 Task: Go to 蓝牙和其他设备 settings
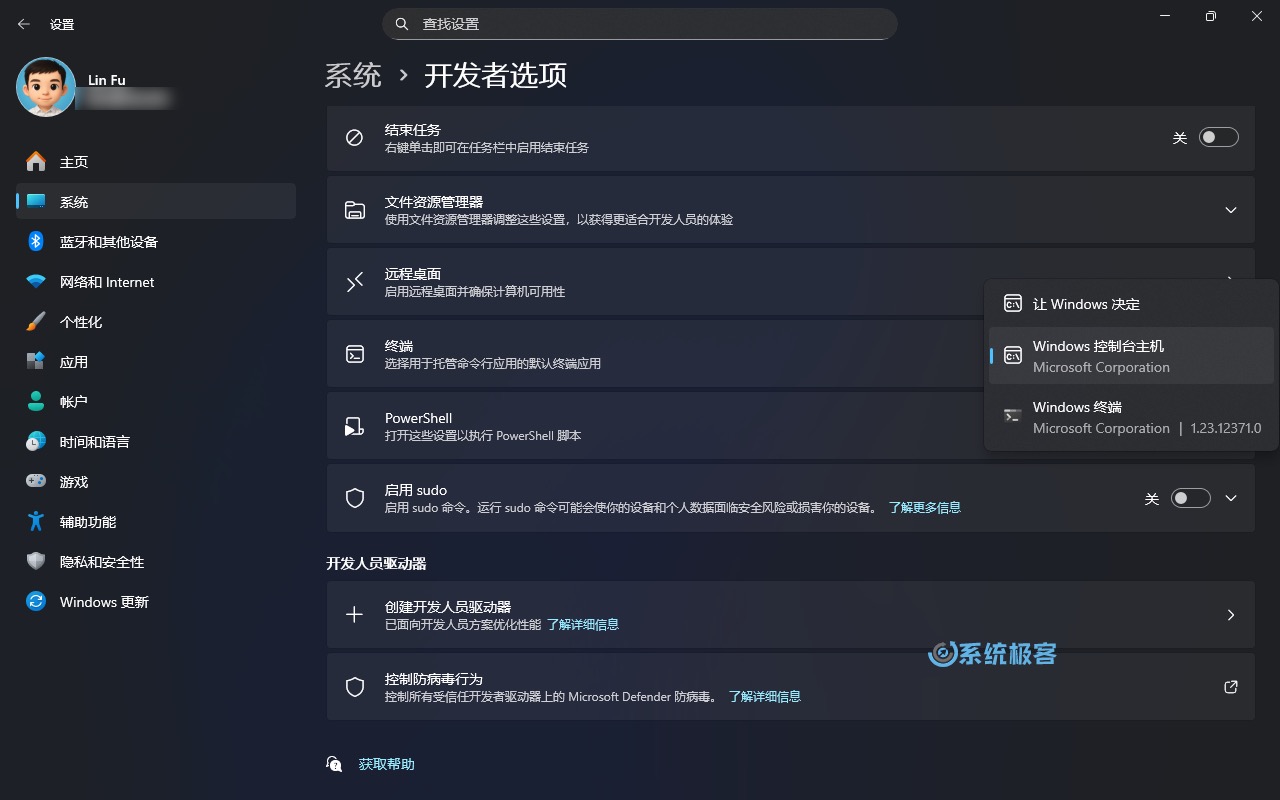coord(156,241)
